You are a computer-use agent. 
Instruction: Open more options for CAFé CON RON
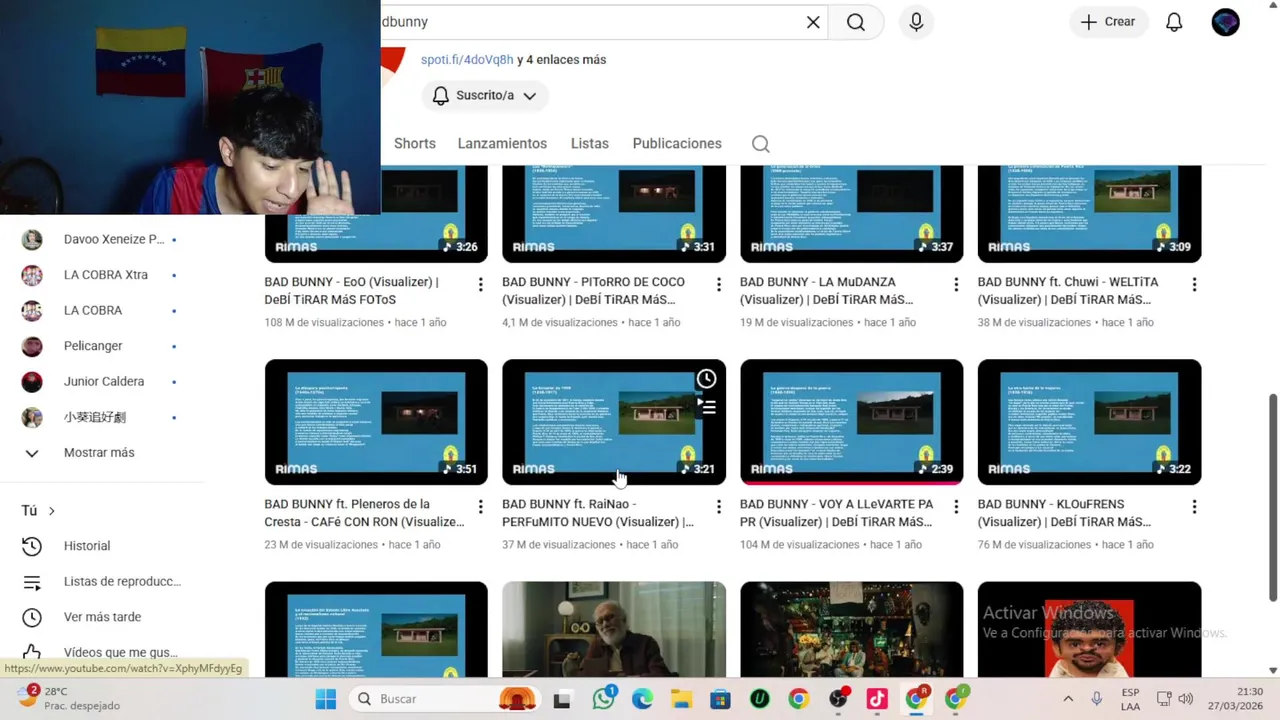tap(480, 507)
